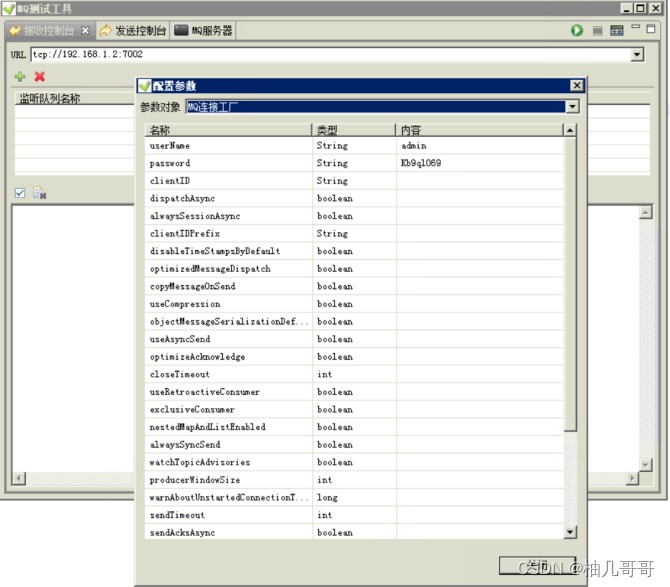Select the disableTimeStampsByDefault row
Screen dimensions: 670x587
(354, 251)
